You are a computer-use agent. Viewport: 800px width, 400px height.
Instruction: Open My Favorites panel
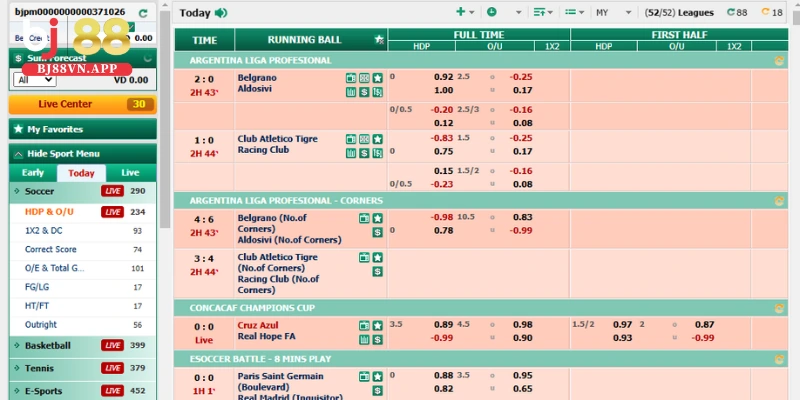point(83,129)
